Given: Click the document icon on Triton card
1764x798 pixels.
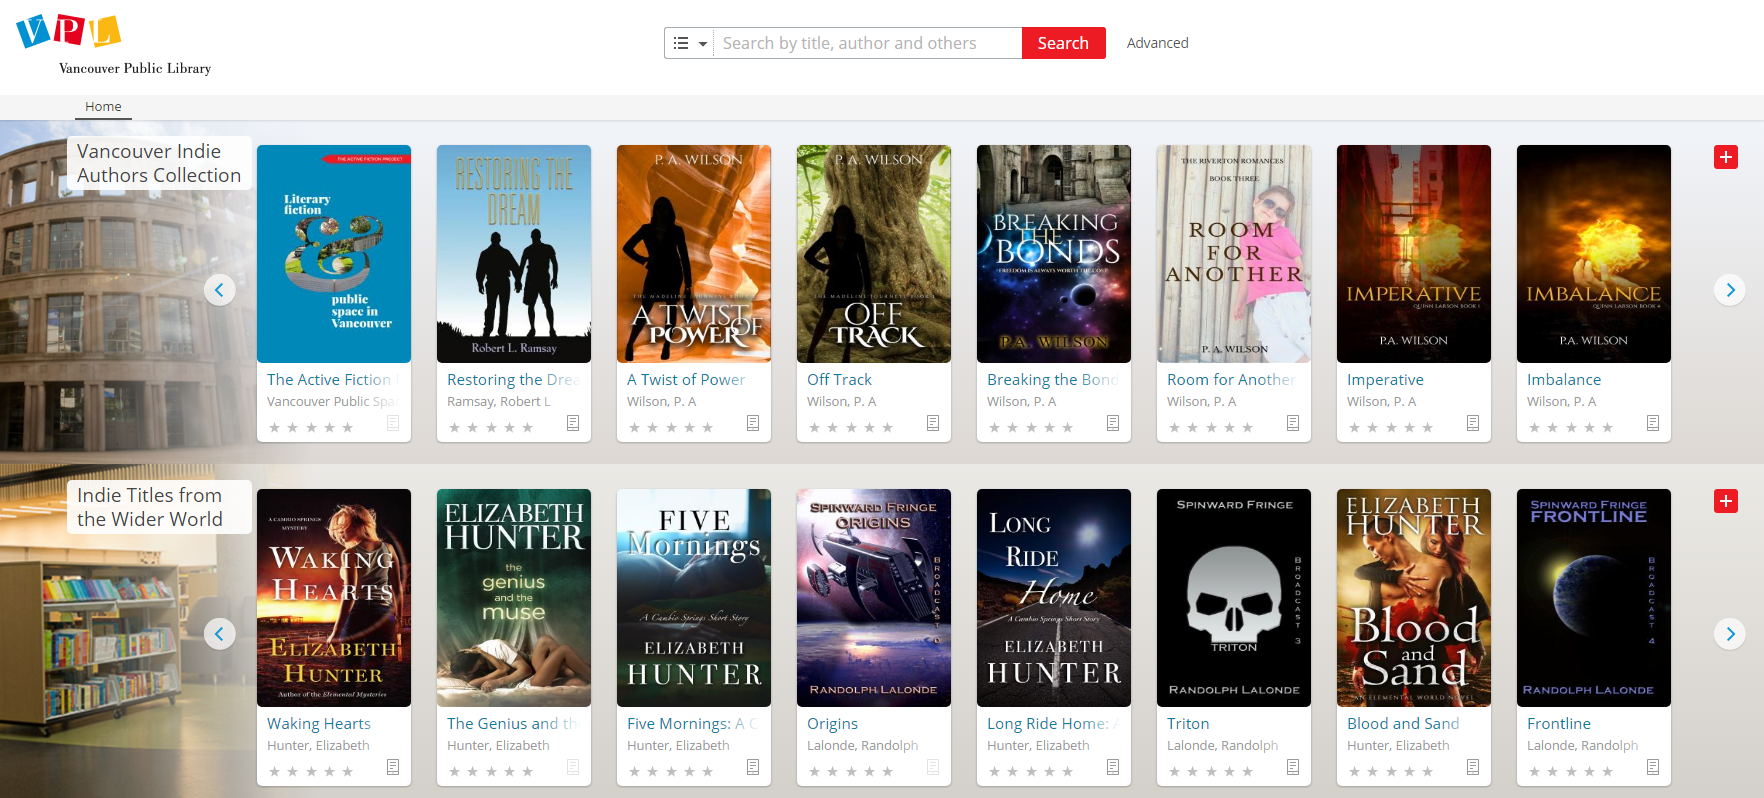Looking at the screenshot, I should [x=1293, y=767].
